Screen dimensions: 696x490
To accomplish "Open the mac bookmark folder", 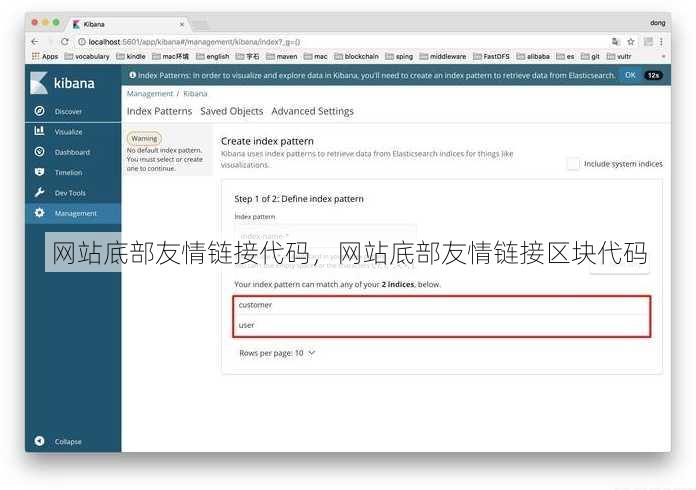I will click(x=316, y=56).
